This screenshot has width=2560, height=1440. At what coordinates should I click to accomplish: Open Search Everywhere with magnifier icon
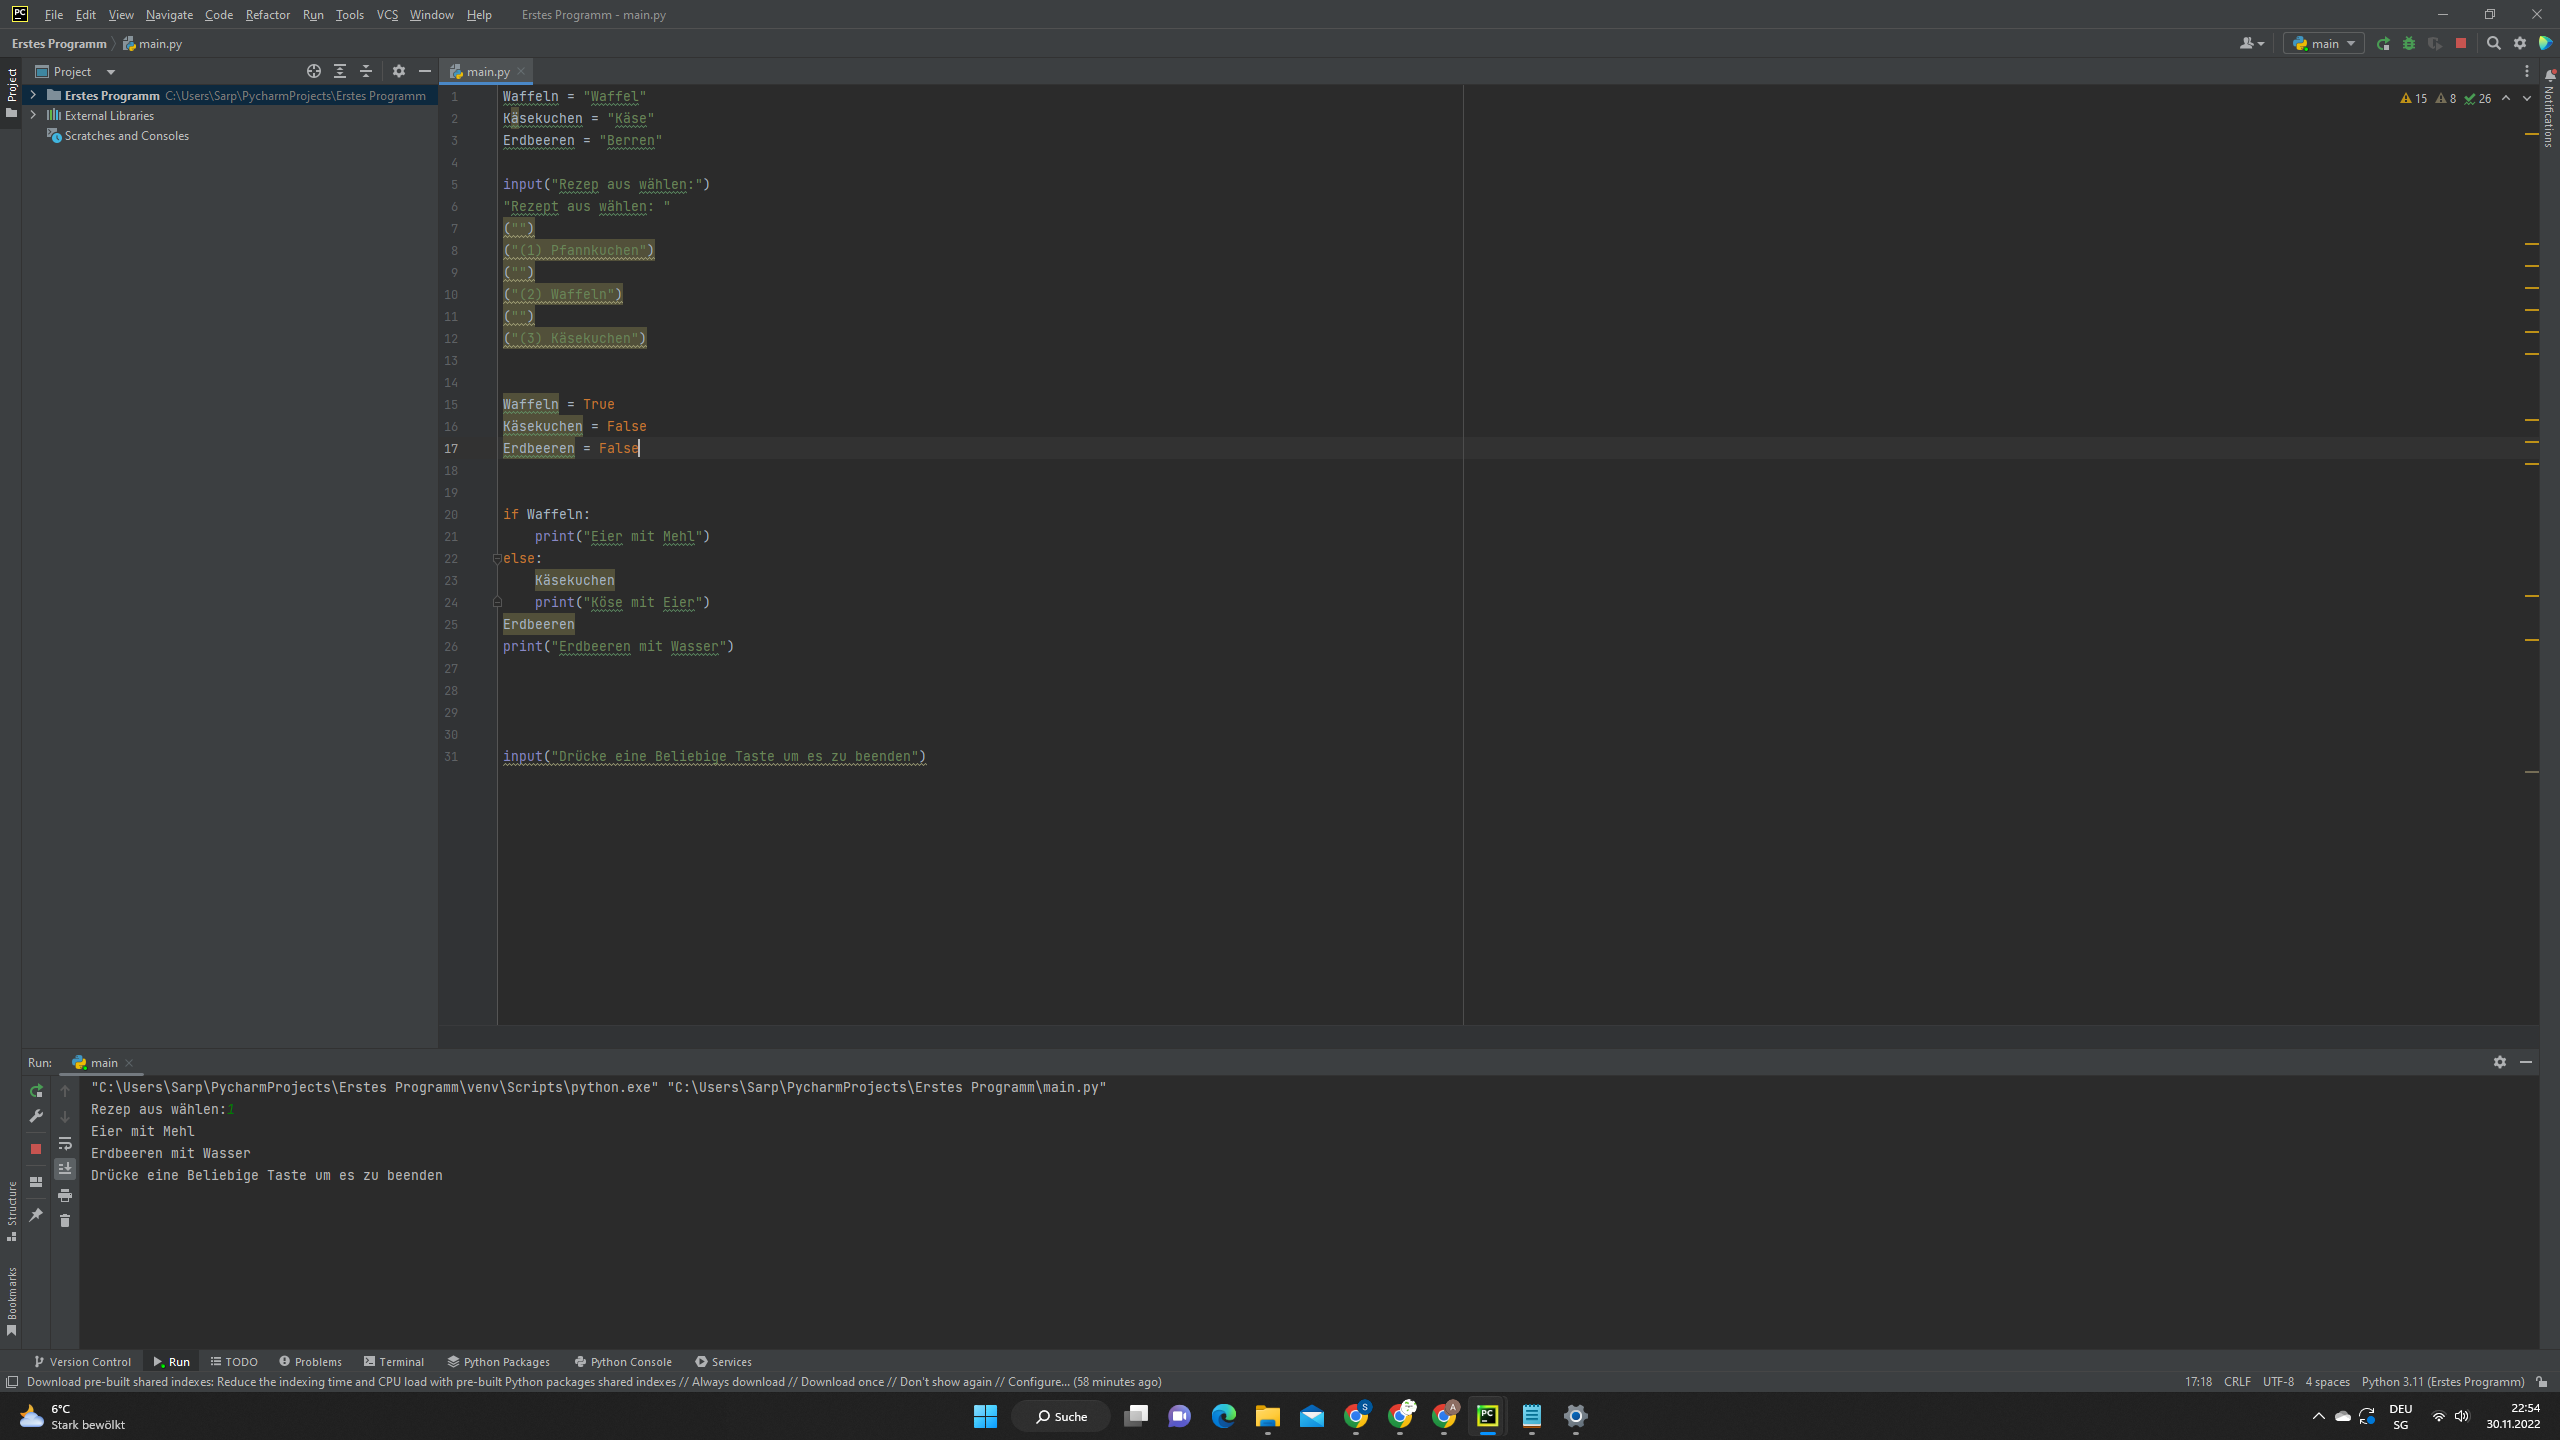(x=2494, y=43)
